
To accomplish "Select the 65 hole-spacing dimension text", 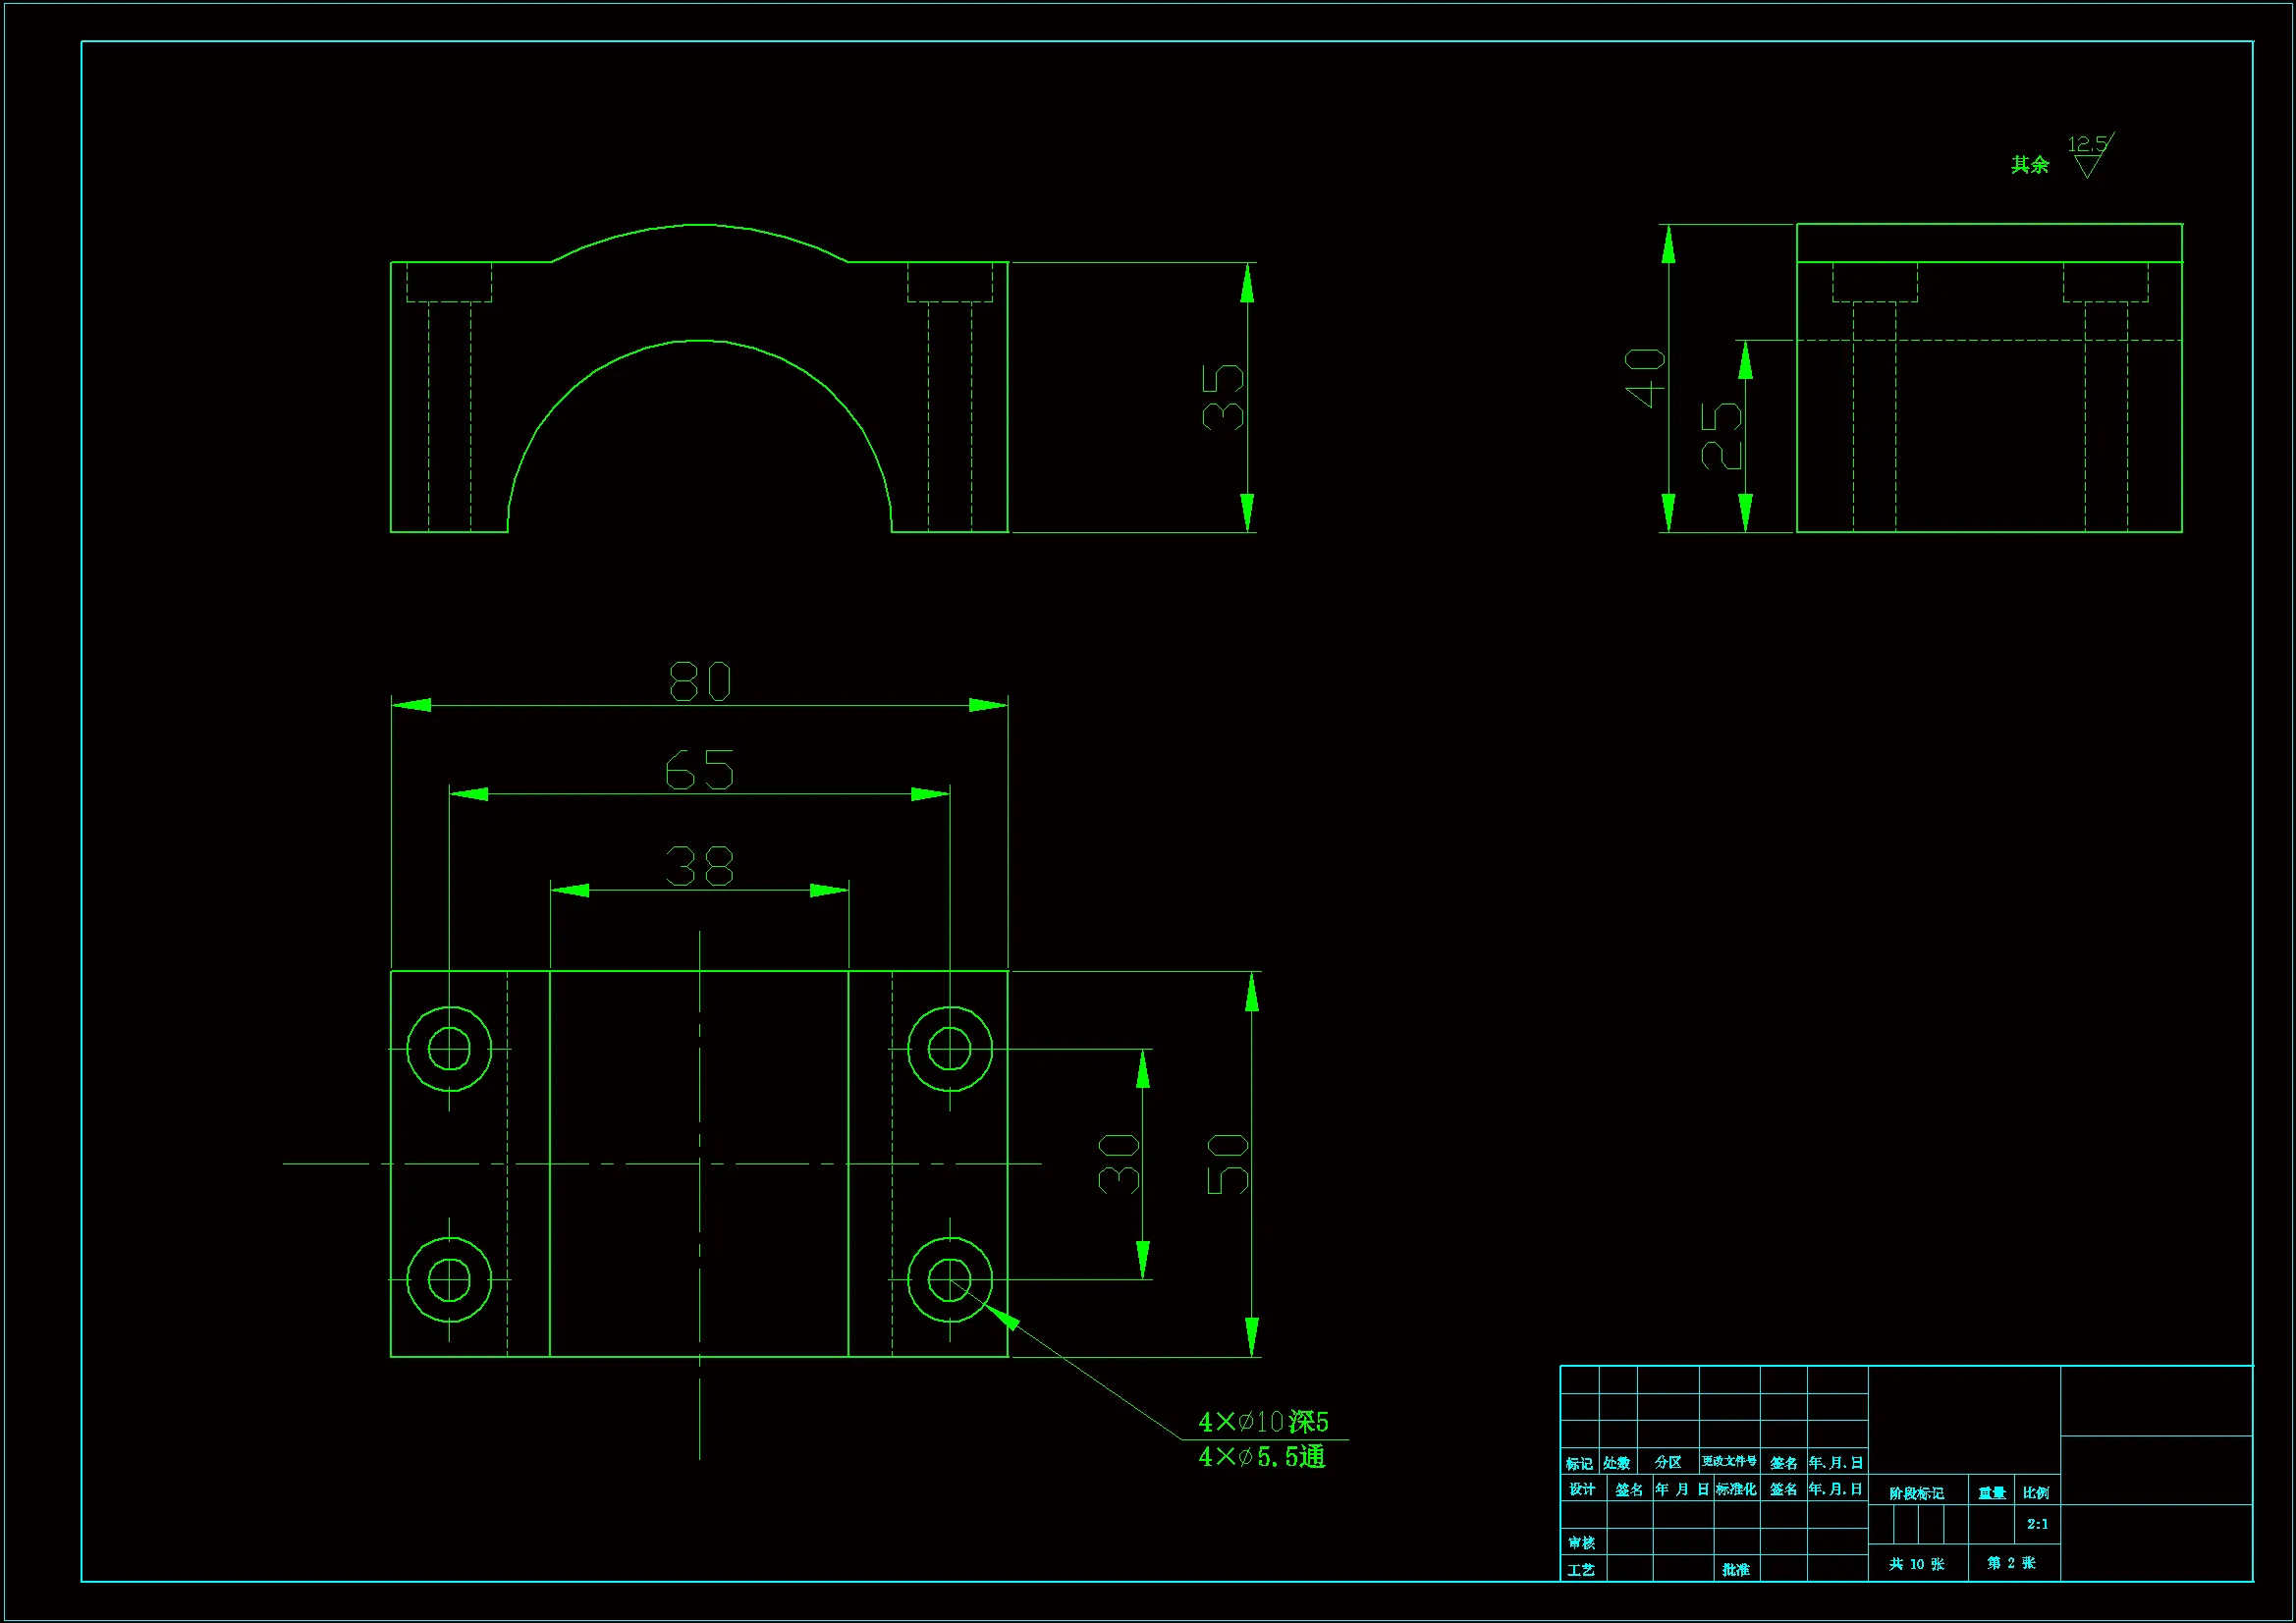I will coord(699,770).
